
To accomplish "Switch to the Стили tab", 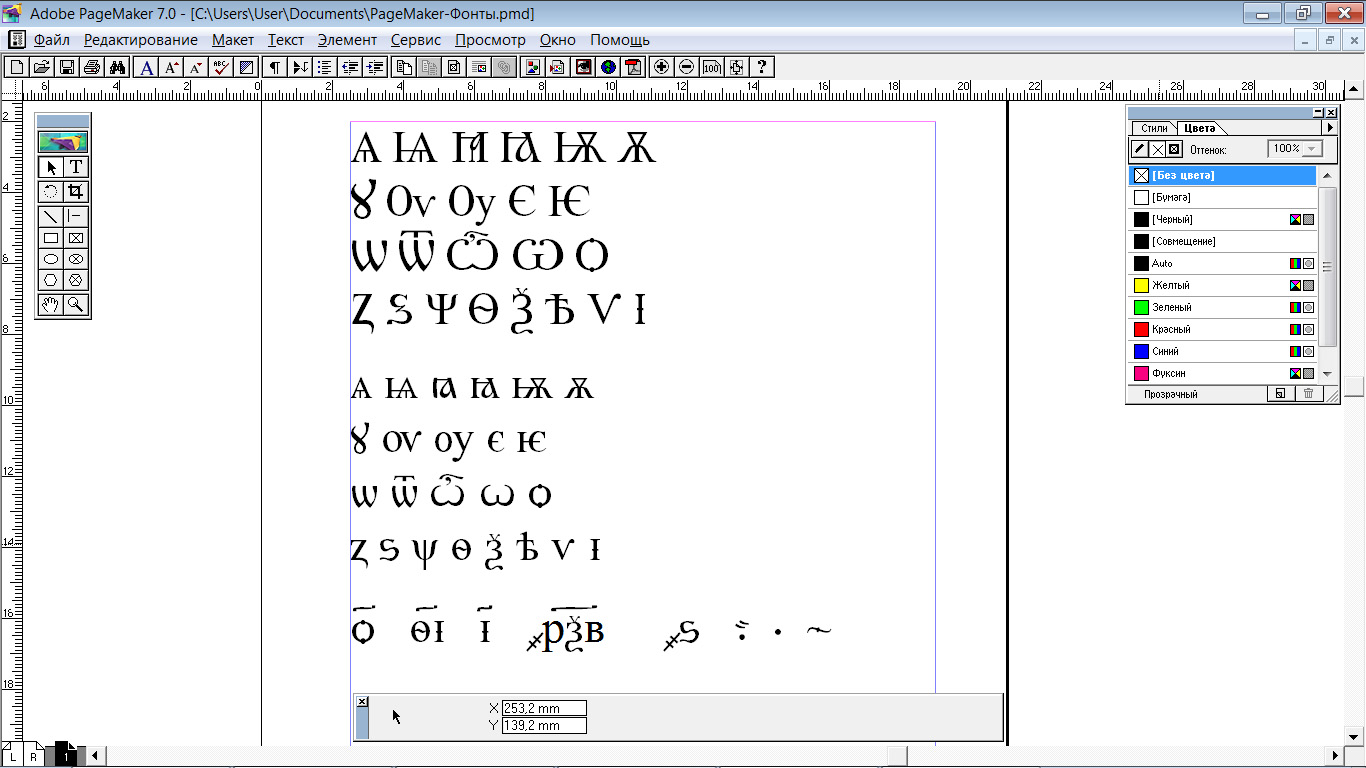I will (x=1154, y=128).
